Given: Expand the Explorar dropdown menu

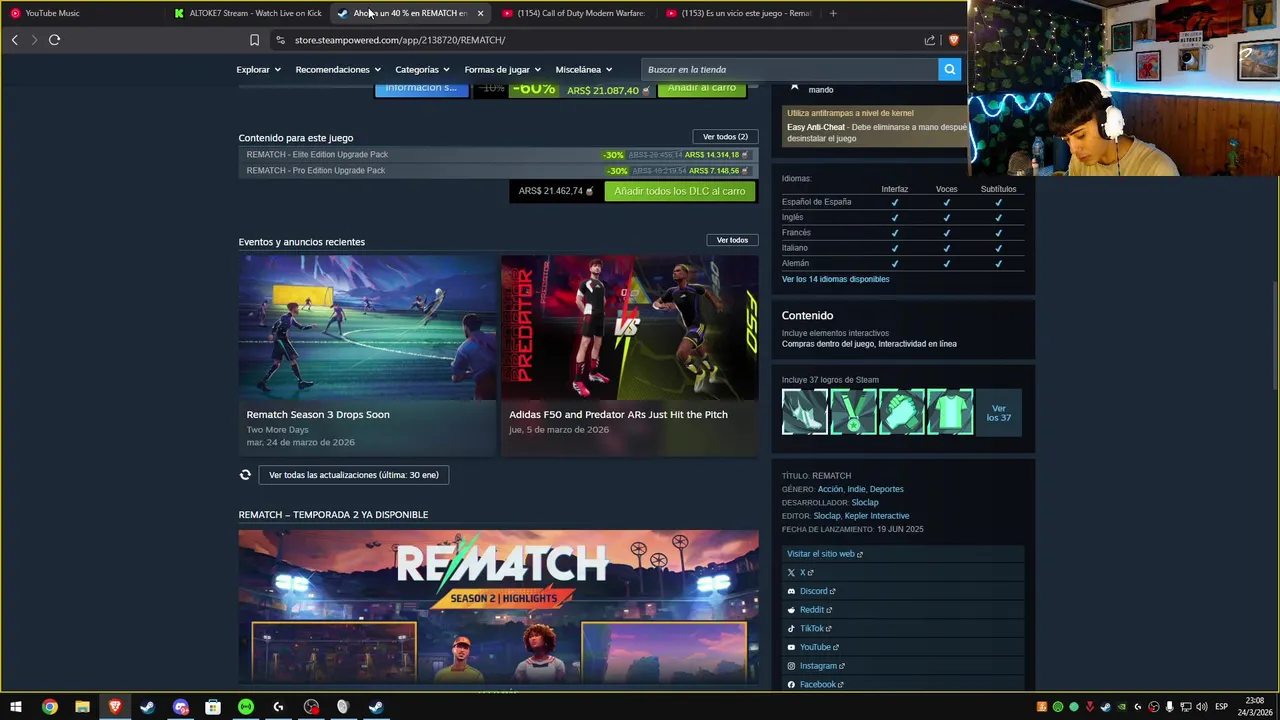Looking at the screenshot, I should pyautogui.click(x=258, y=70).
